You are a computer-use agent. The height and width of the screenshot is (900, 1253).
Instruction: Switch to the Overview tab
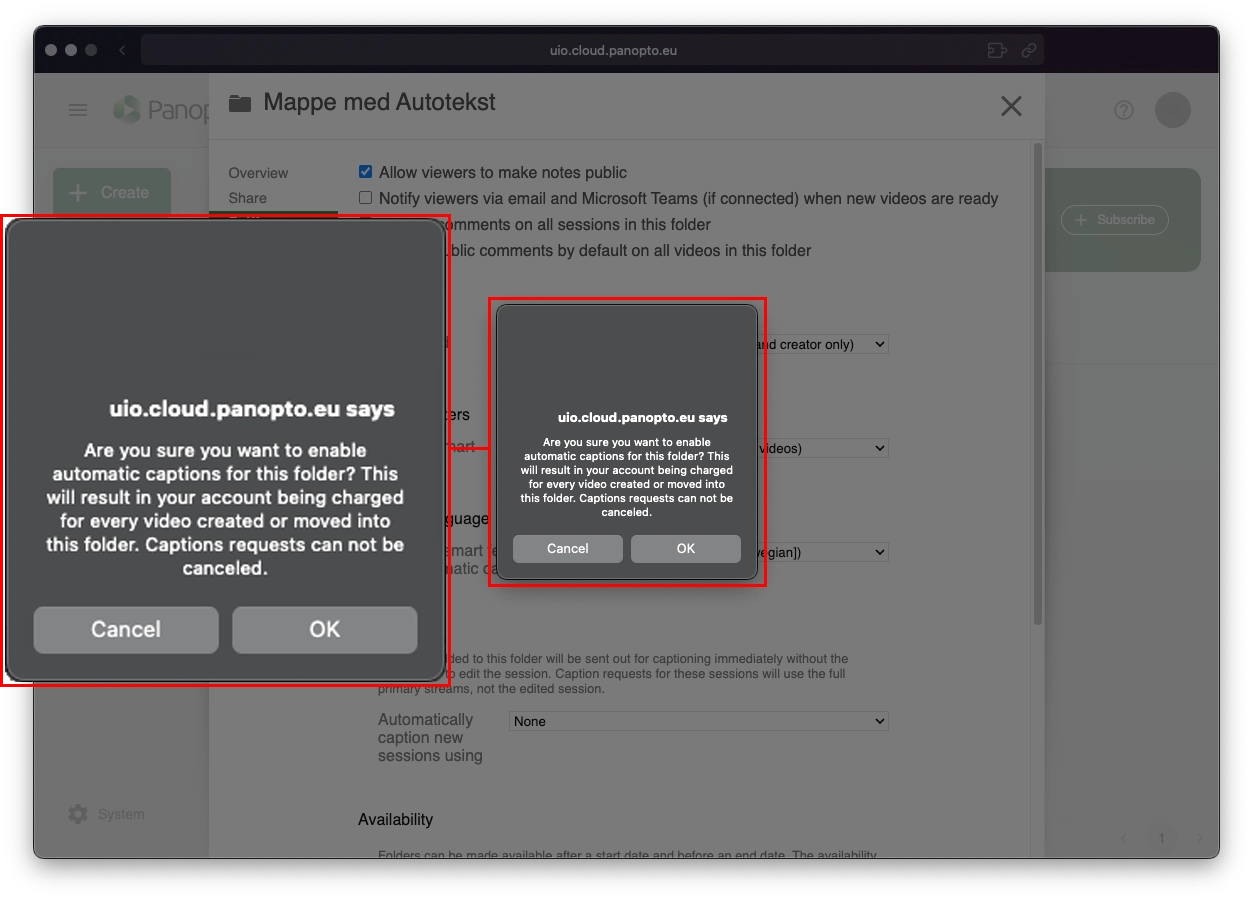click(x=258, y=173)
